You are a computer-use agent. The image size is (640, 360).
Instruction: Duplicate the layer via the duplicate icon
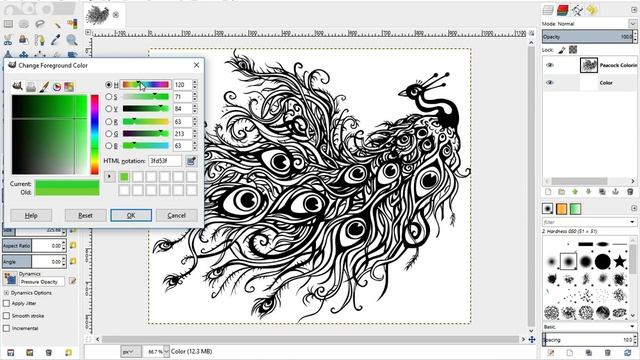[602, 191]
